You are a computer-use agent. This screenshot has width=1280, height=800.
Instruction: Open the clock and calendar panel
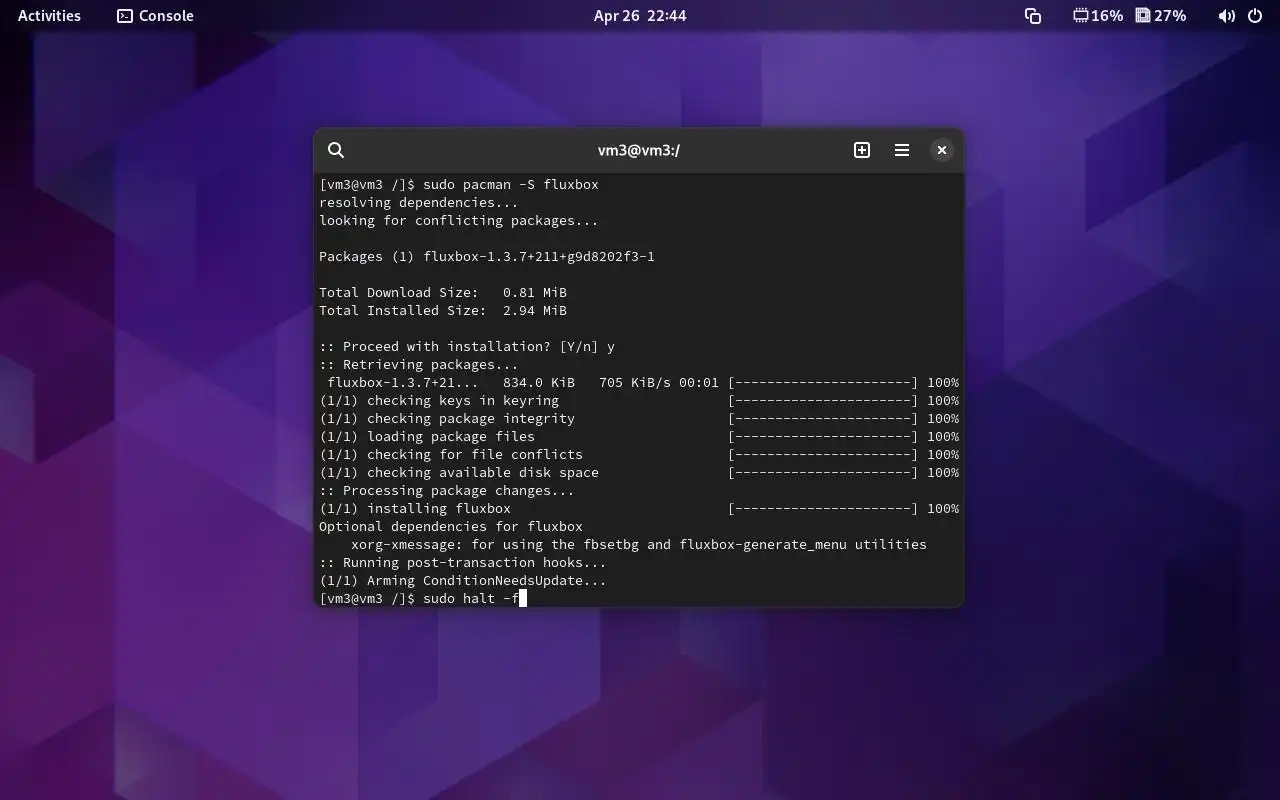pos(640,16)
